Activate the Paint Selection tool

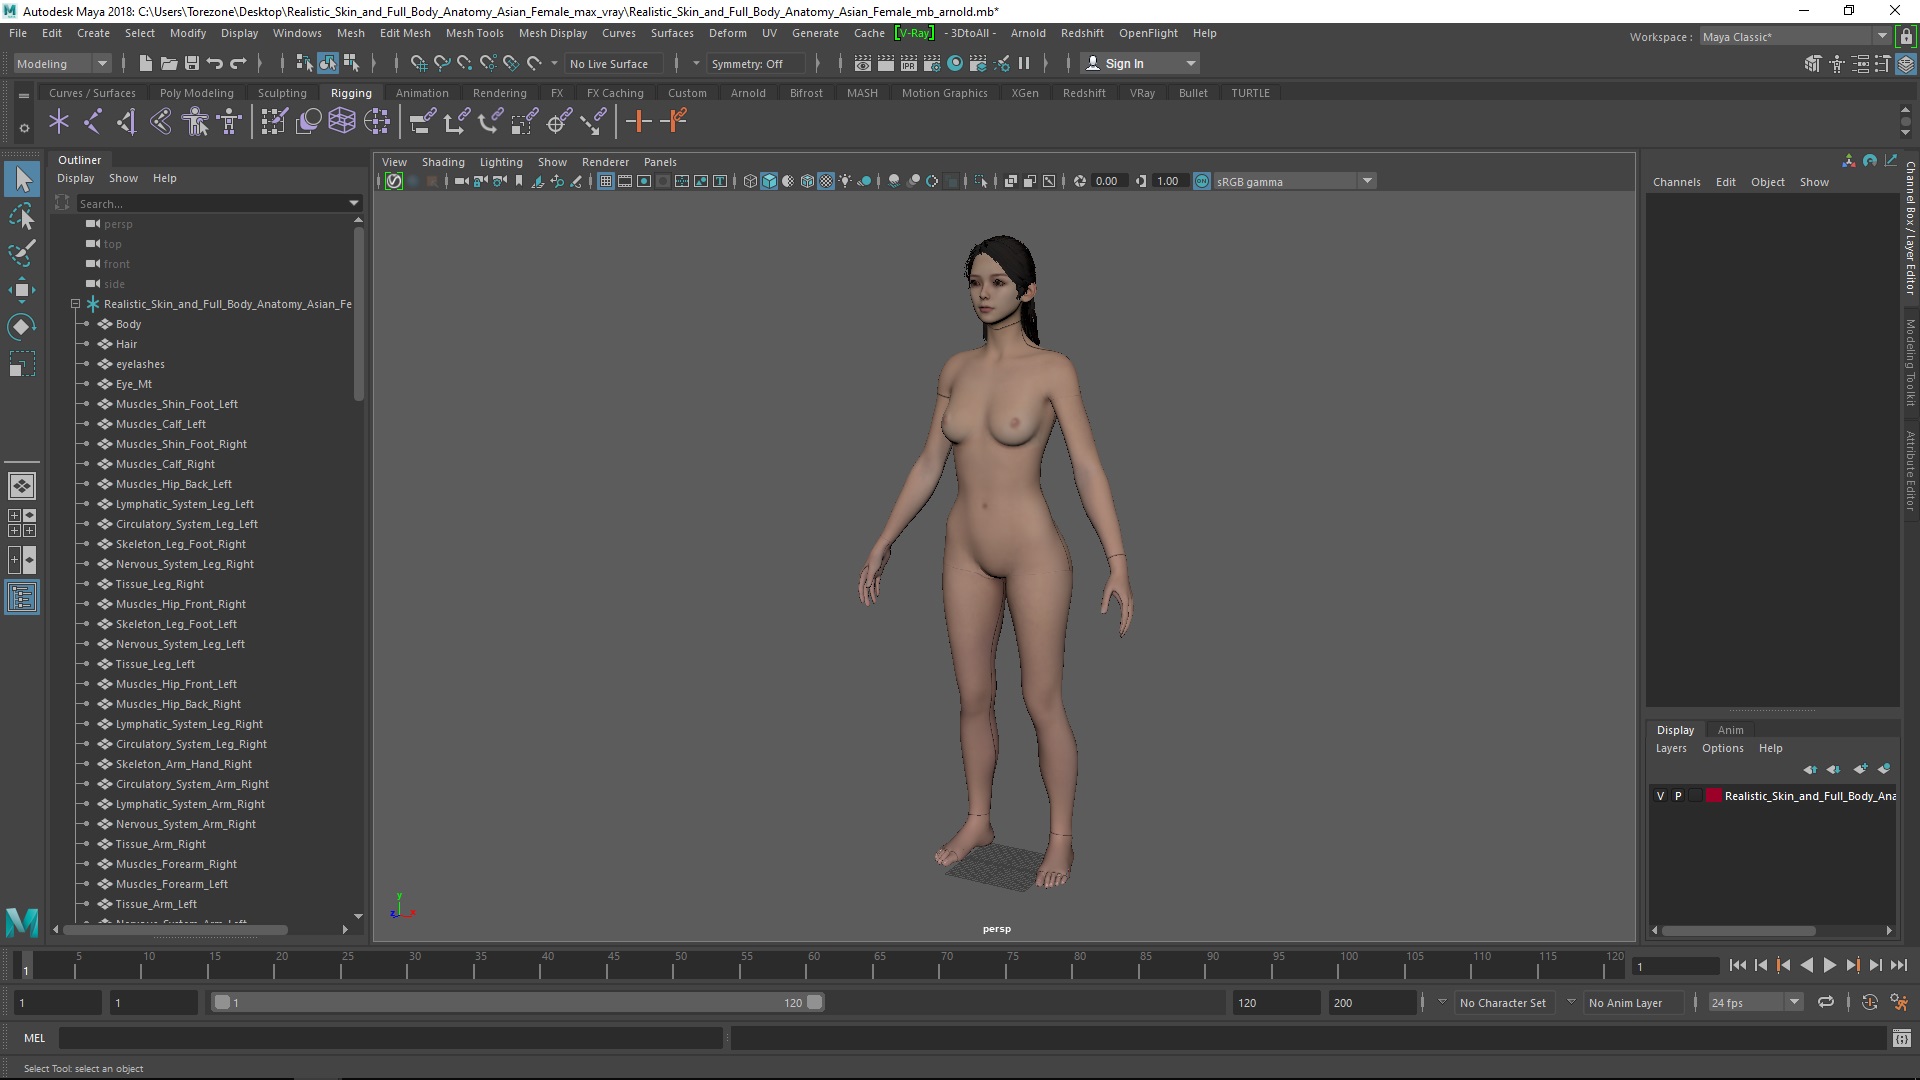(x=22, y=253)
